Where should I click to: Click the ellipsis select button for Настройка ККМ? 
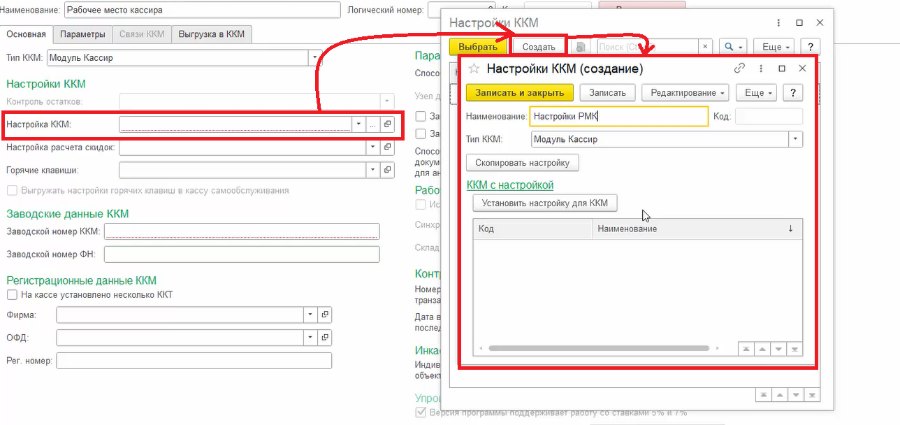374,124
